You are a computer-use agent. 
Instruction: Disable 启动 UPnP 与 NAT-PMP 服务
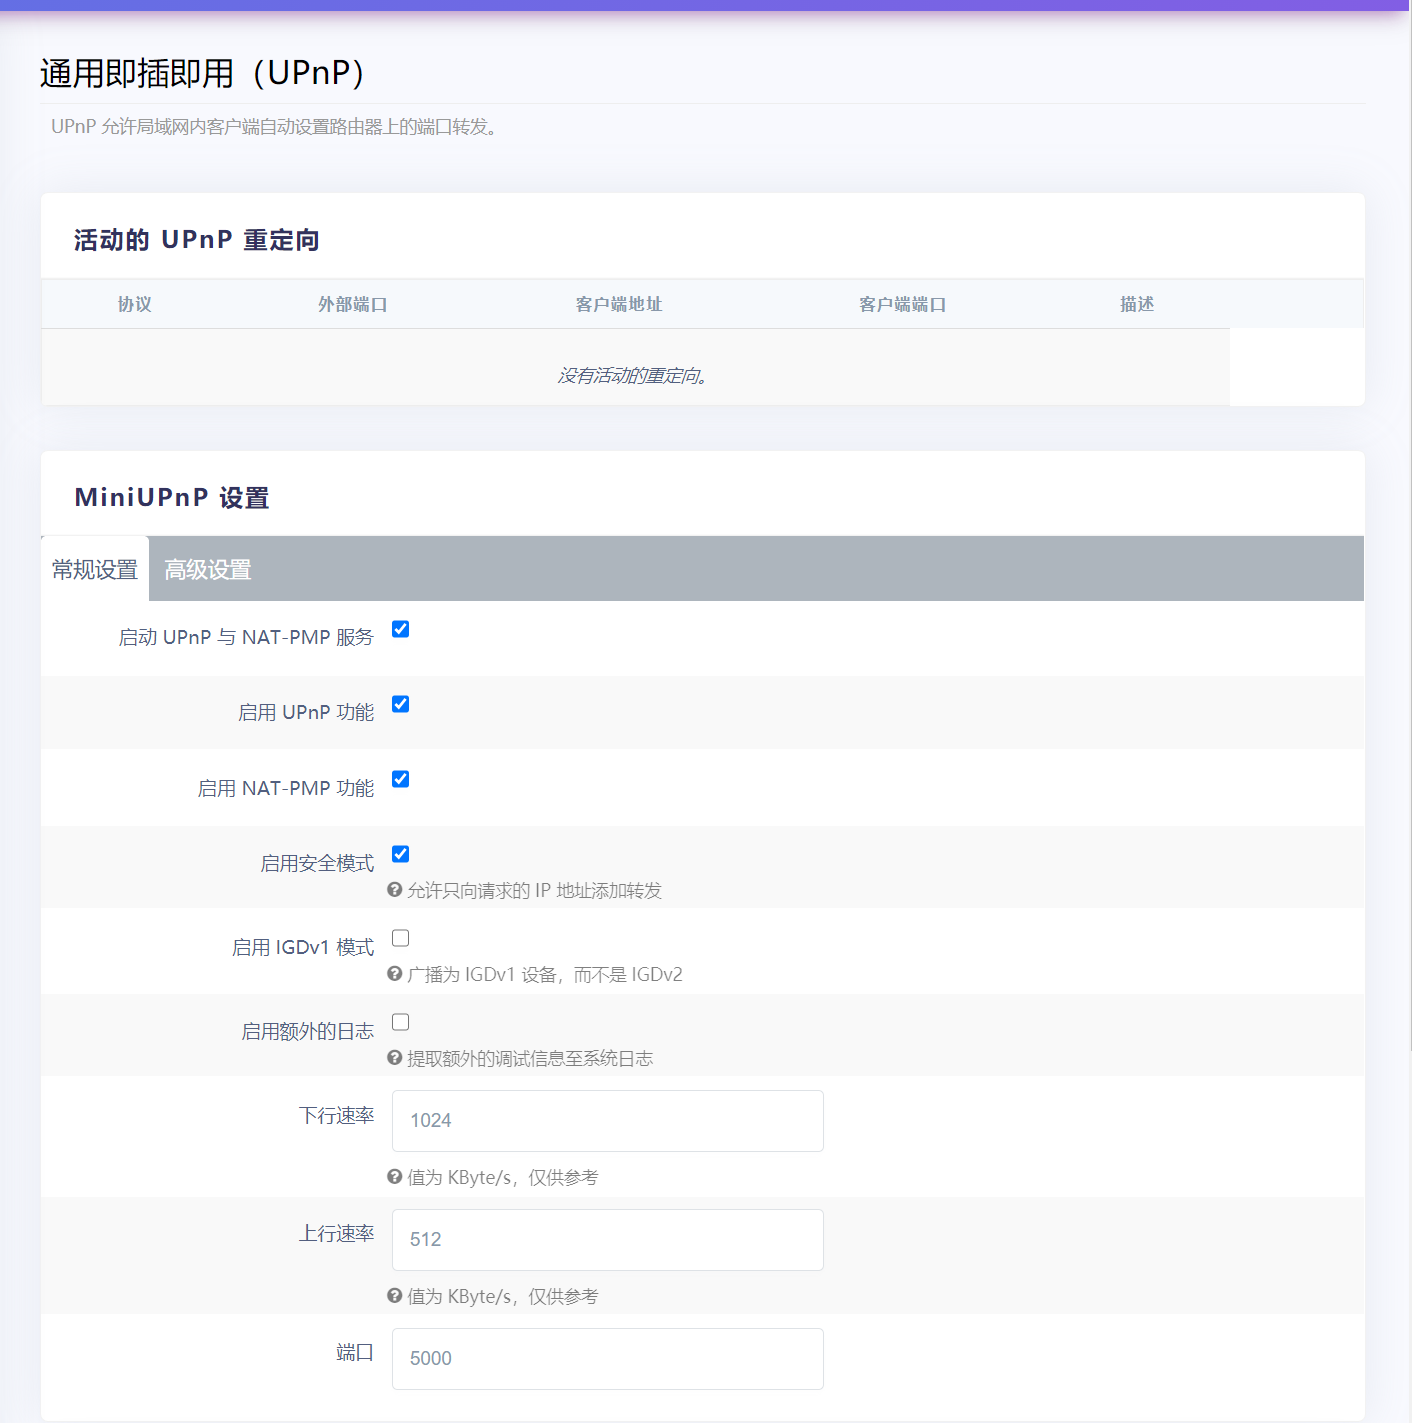pyautogui.click(x=400, y=629)
